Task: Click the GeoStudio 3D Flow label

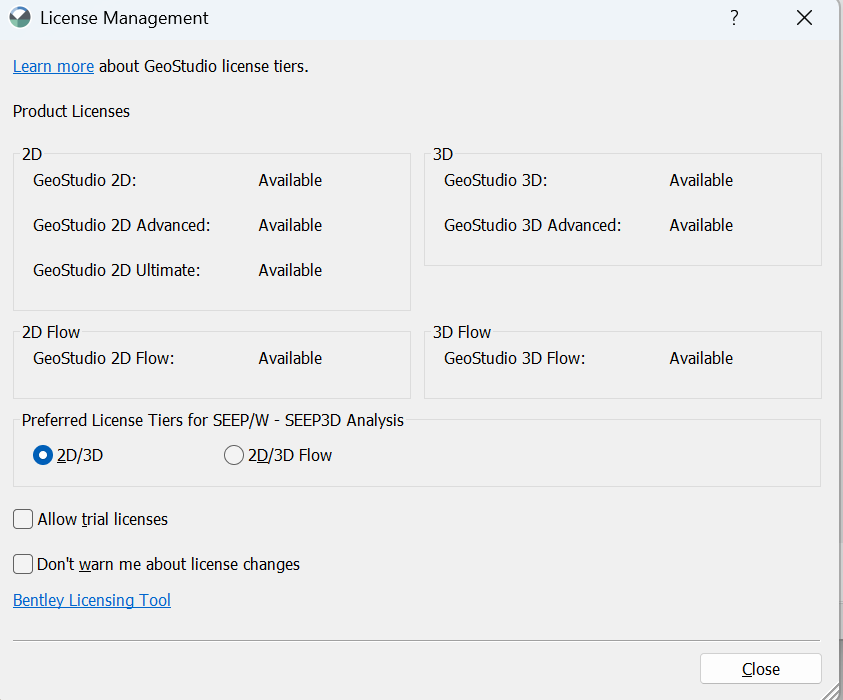Action: coord(514,358)
